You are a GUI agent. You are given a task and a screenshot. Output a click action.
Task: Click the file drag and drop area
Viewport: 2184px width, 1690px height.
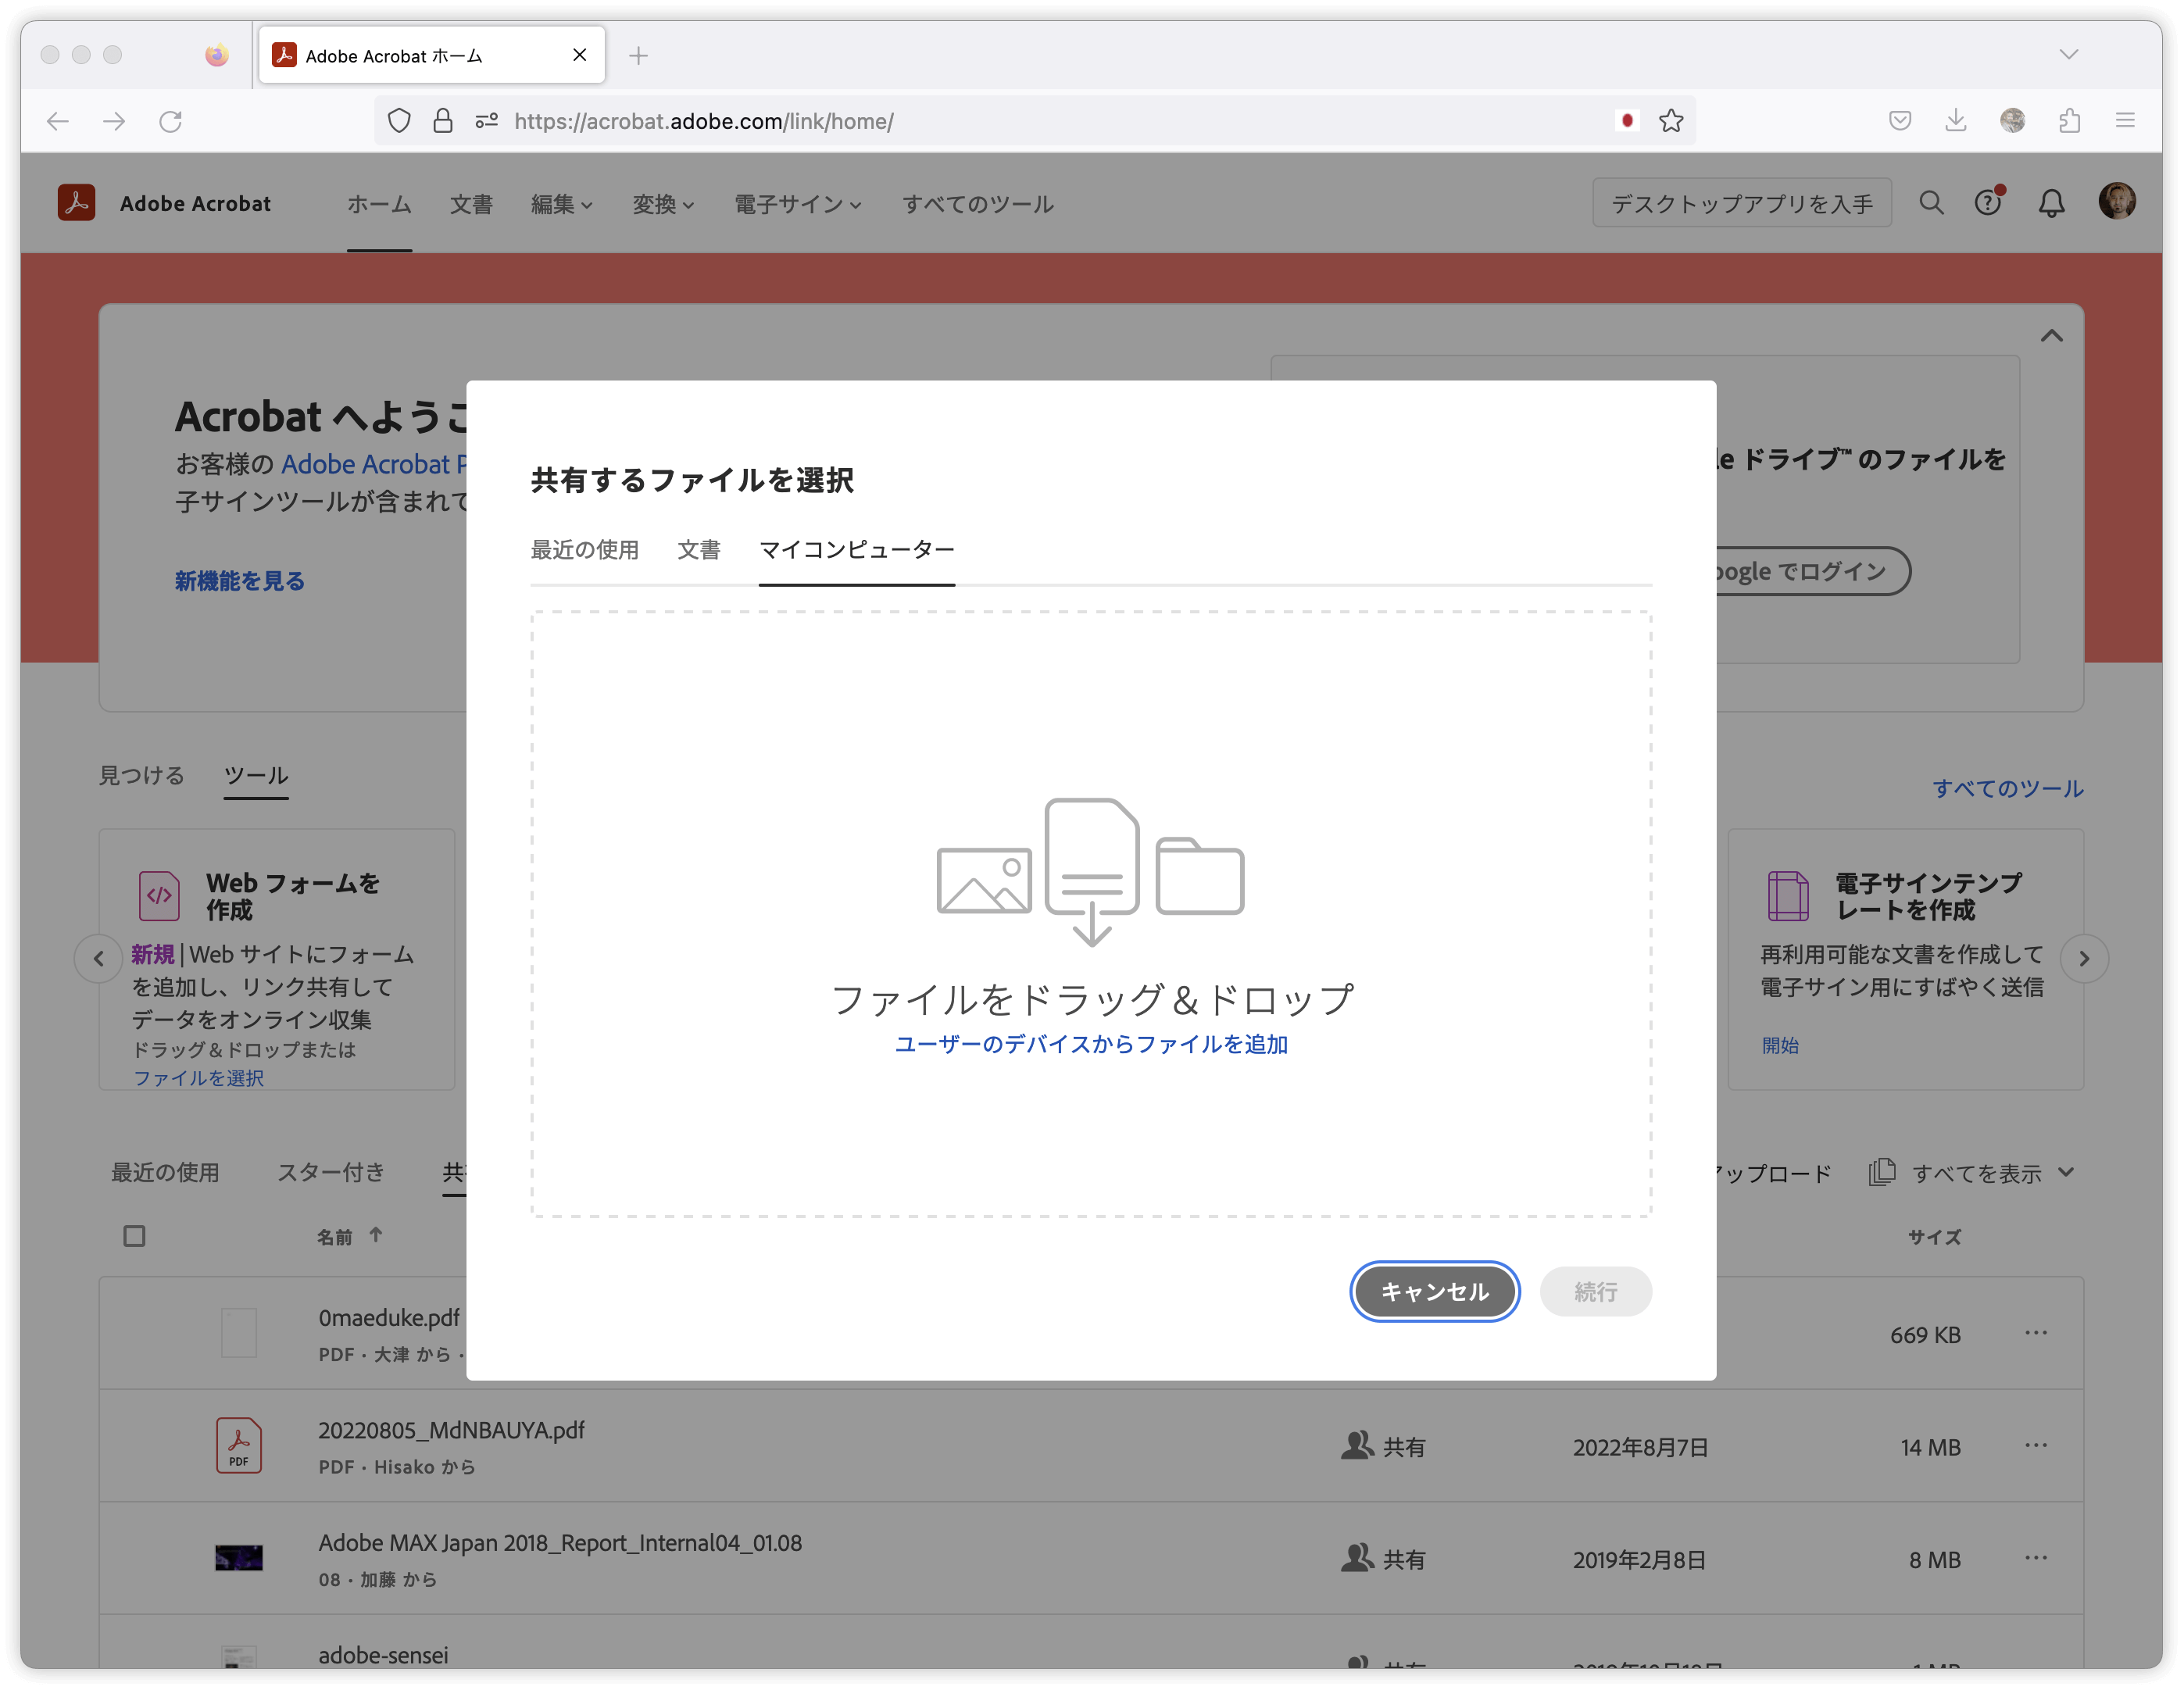click(1090, 913)
